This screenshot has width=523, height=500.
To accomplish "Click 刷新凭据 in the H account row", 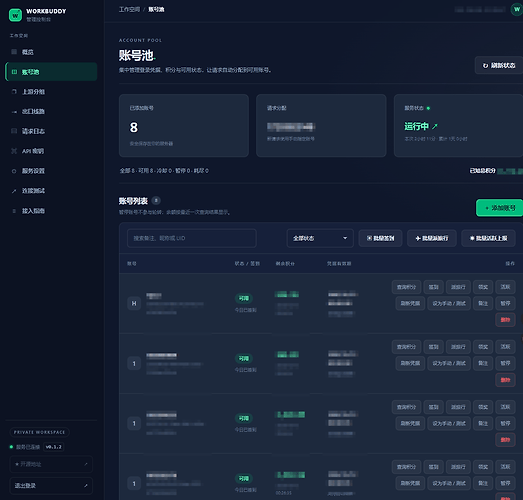I will 410,303.
